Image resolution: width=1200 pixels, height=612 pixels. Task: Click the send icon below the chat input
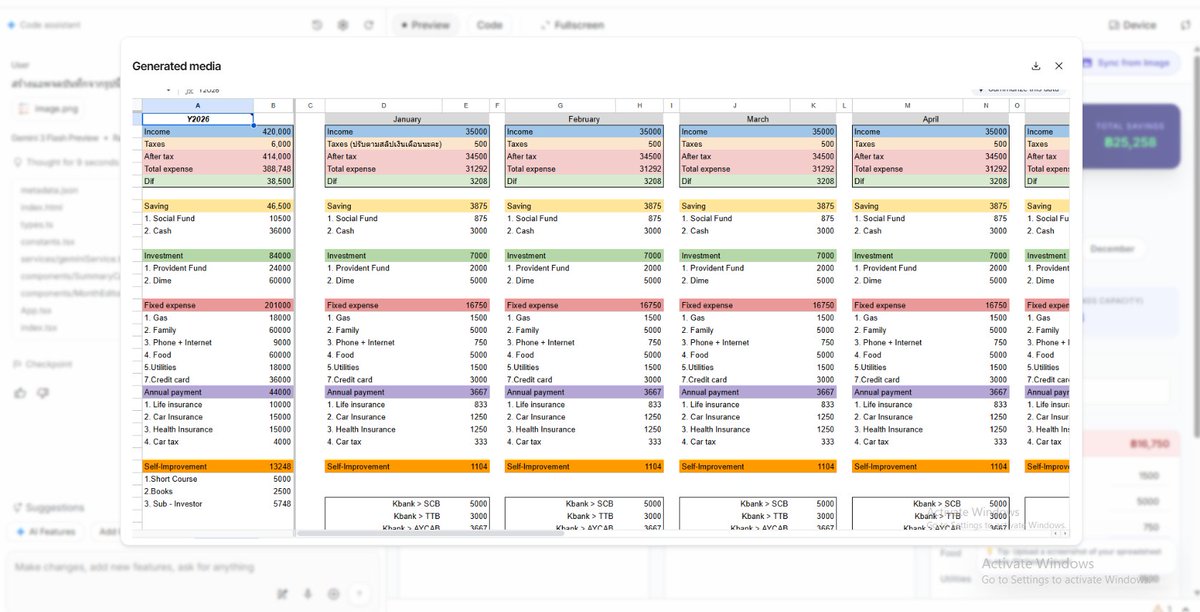360,593
